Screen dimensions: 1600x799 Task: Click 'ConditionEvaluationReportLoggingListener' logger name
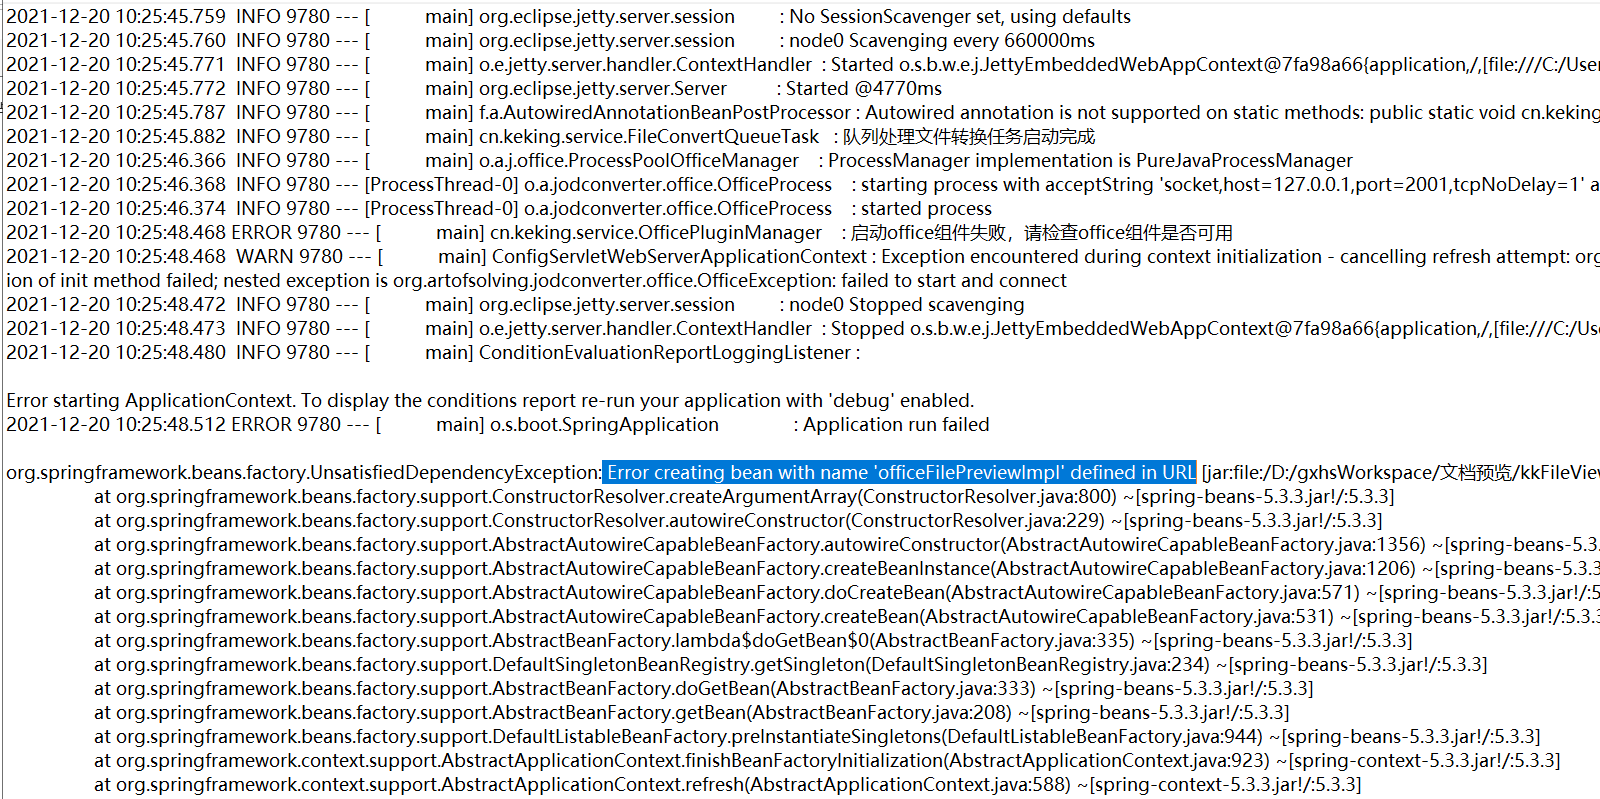tap(665, 352)
